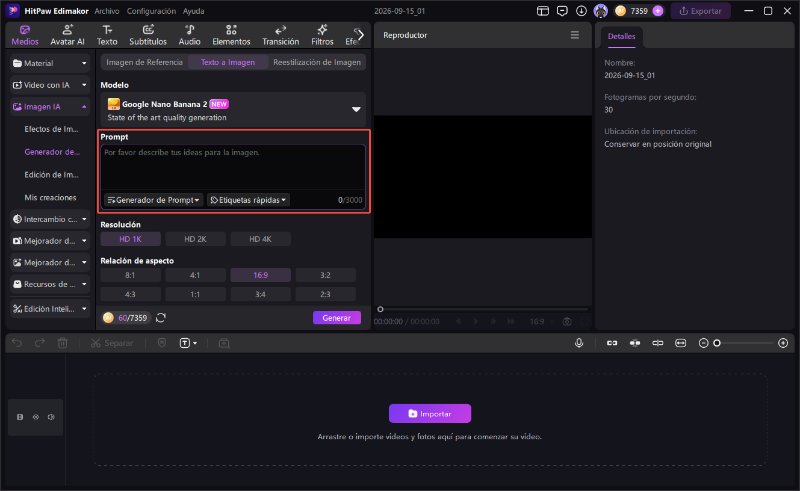800x491 pixels.
Task: Expand the Recursos de sidebar section
Action: pos(49,284)
